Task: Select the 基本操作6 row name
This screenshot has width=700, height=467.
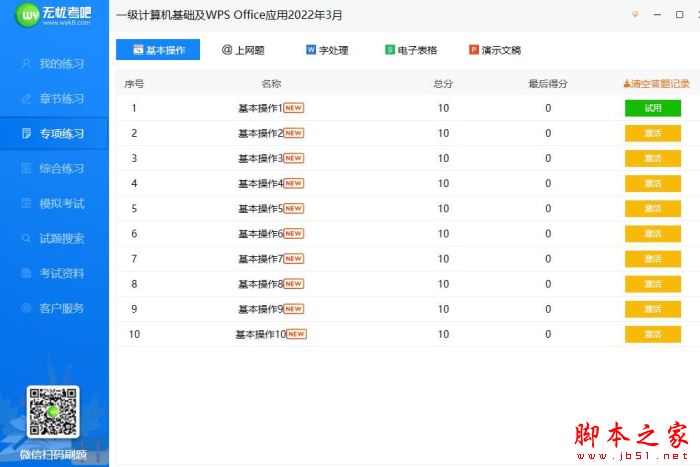Action: (260, 234)
